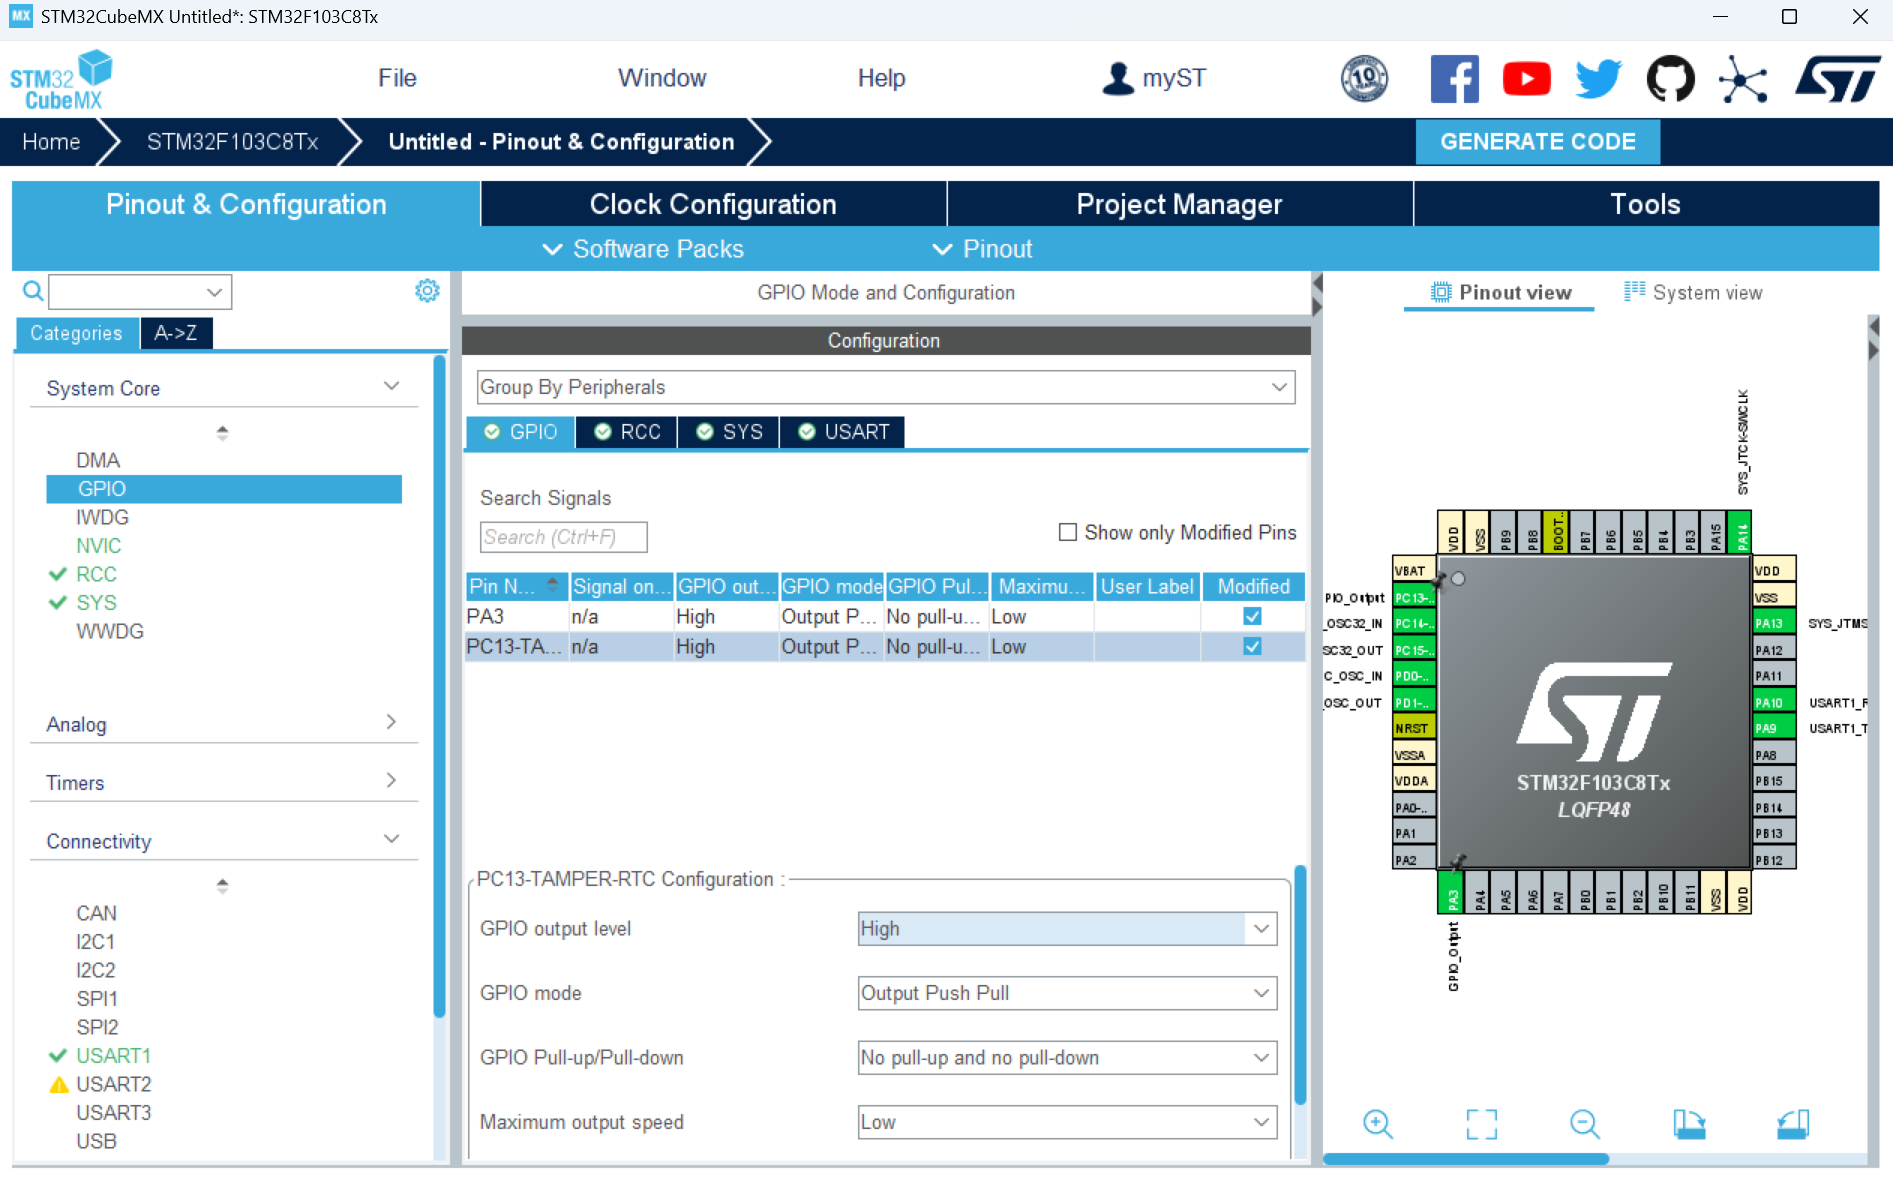Sort table by Pin Name column header
The image size is (1893, 1179).
517,586
